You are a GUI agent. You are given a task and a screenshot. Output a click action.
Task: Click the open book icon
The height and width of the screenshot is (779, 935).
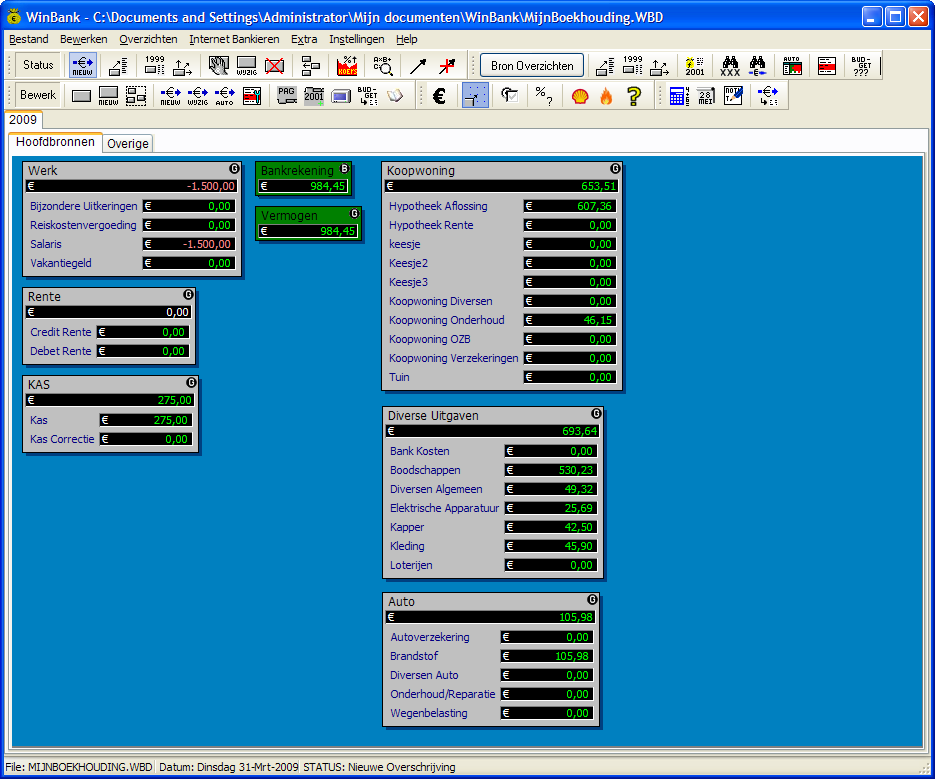pos(395,95)
